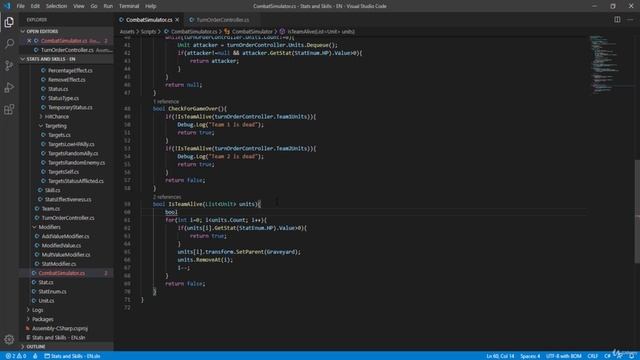
Task: Open StatModifier.cs file
Action: 59,264
